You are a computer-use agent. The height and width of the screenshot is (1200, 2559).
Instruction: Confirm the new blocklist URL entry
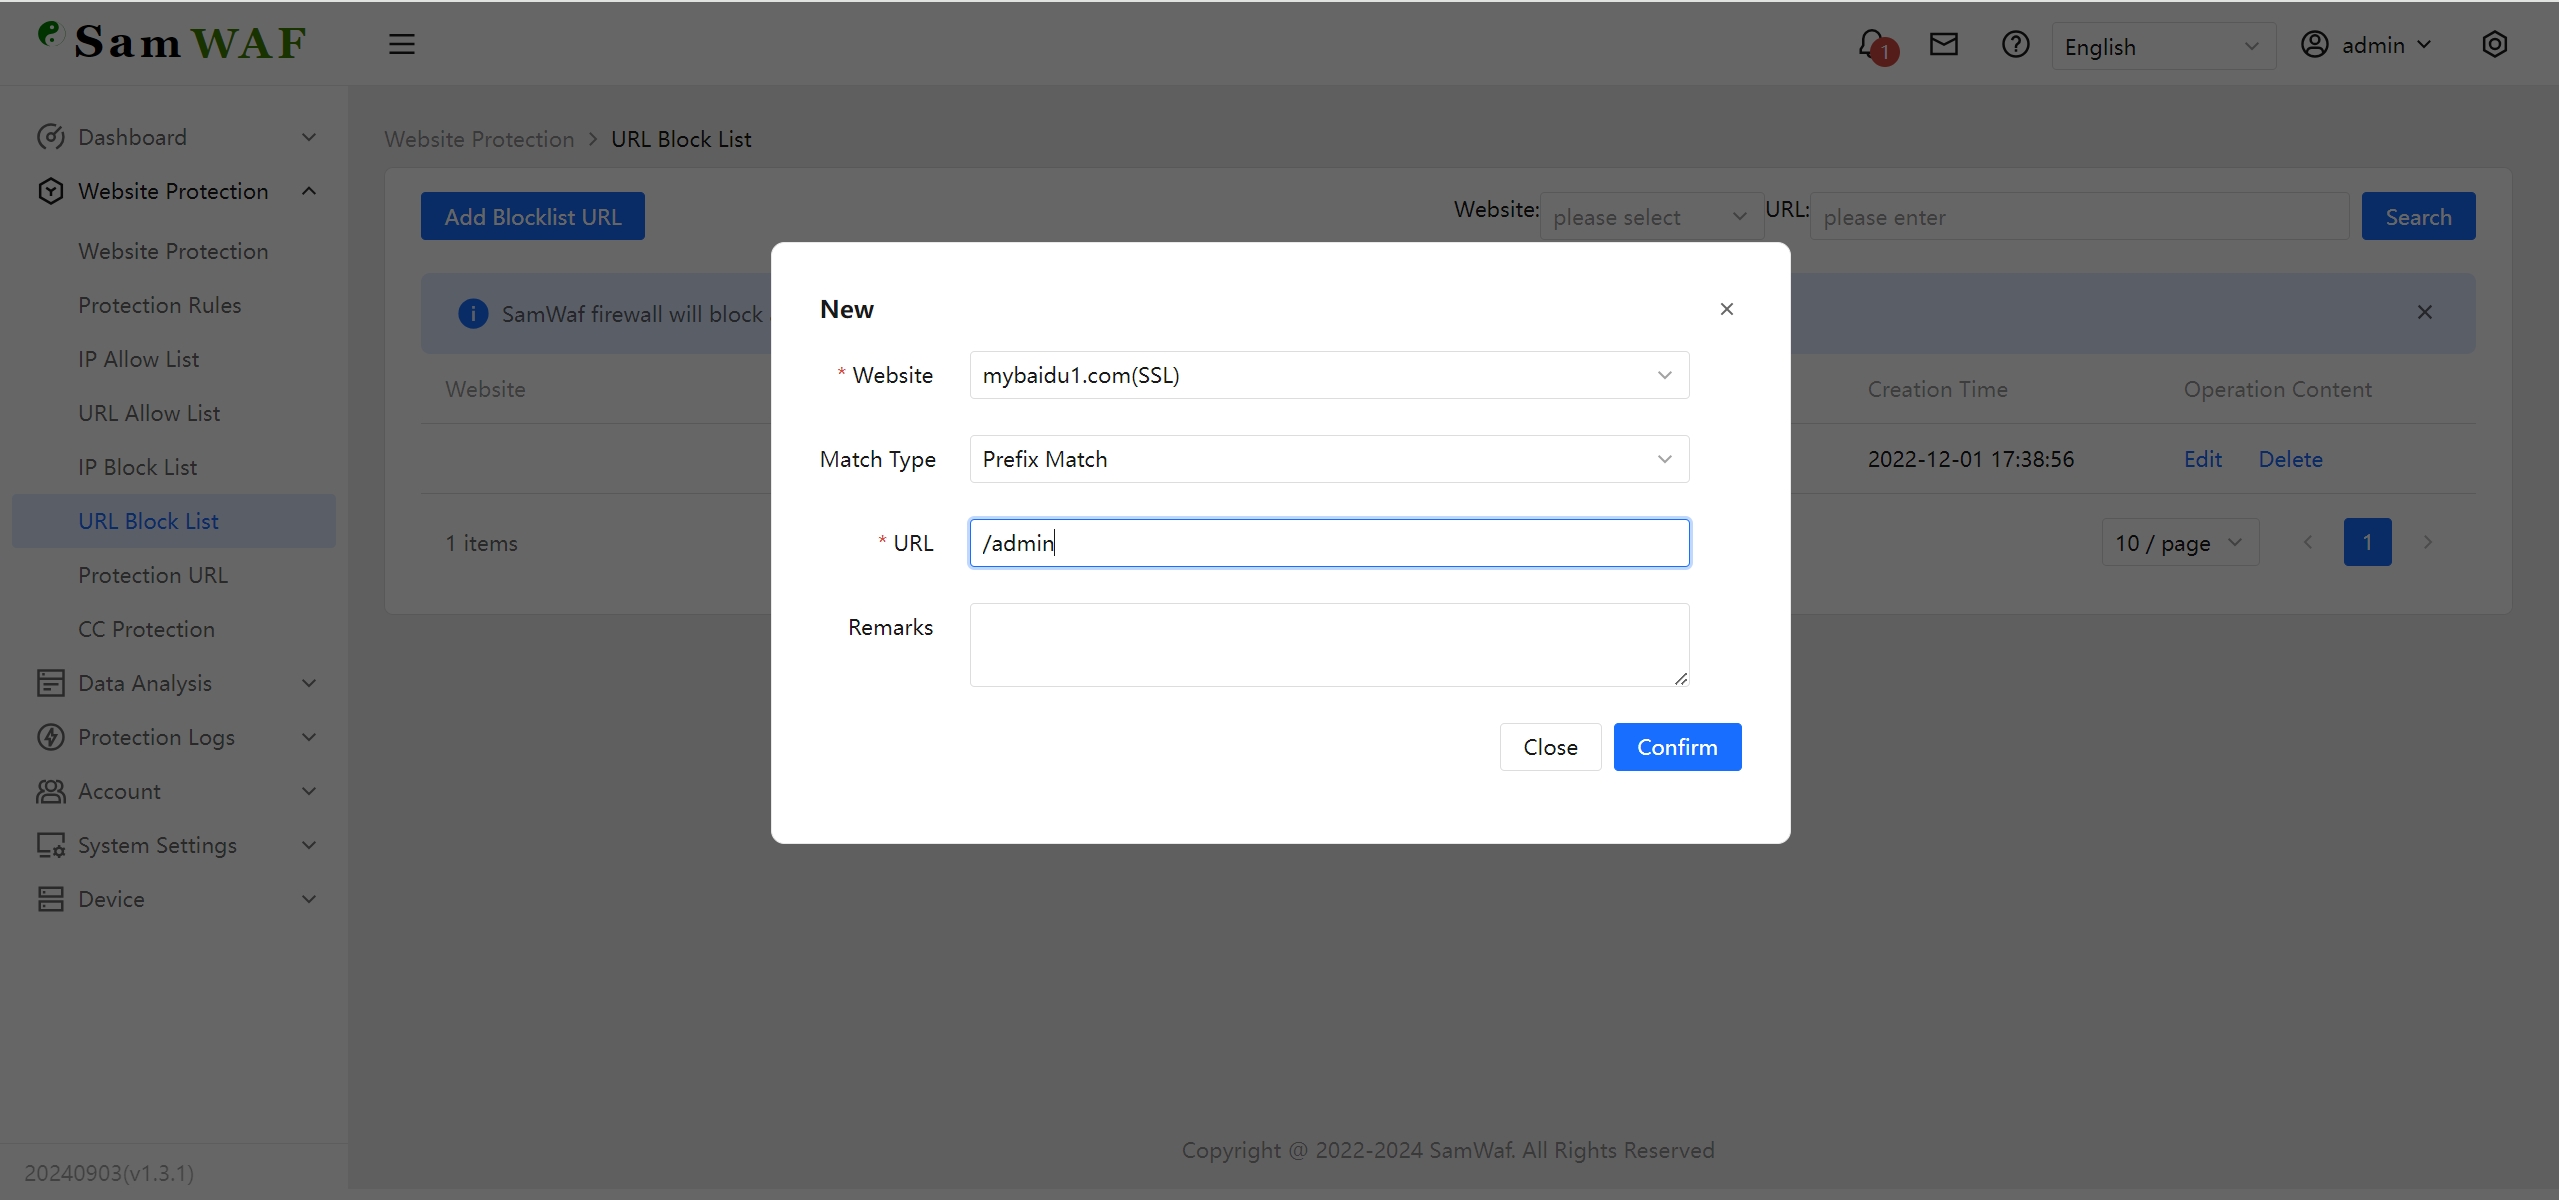pyautogui.click(x=1676, y=746)
